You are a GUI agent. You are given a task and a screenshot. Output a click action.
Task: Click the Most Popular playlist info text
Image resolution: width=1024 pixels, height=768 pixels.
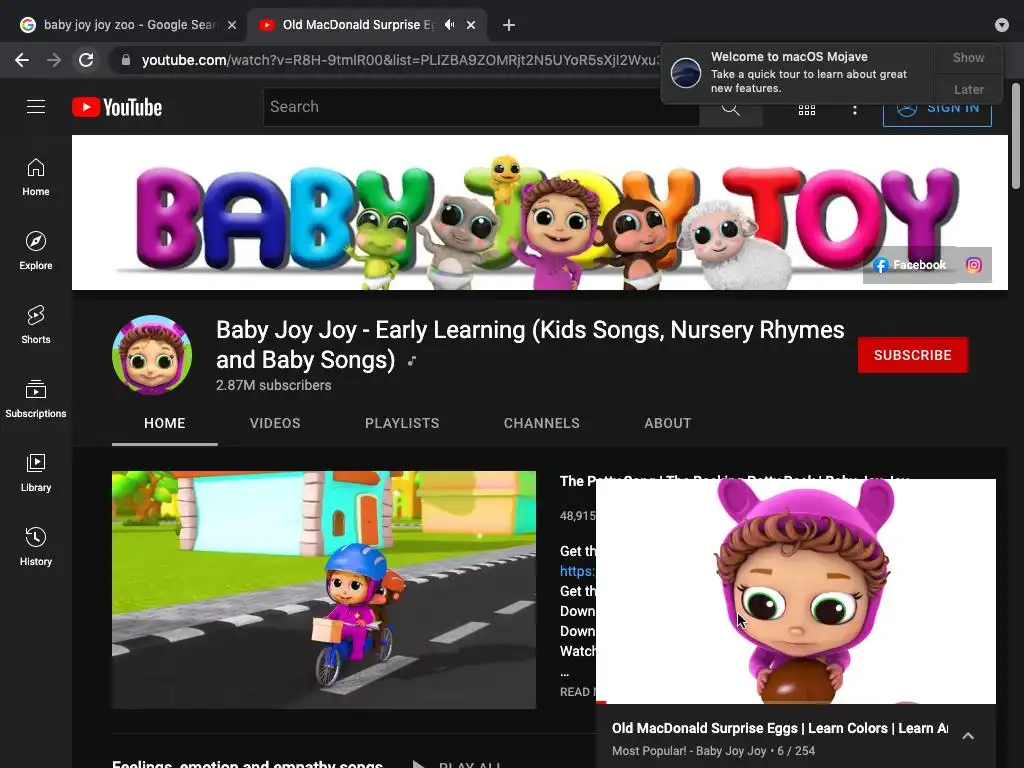pos(713,751)
